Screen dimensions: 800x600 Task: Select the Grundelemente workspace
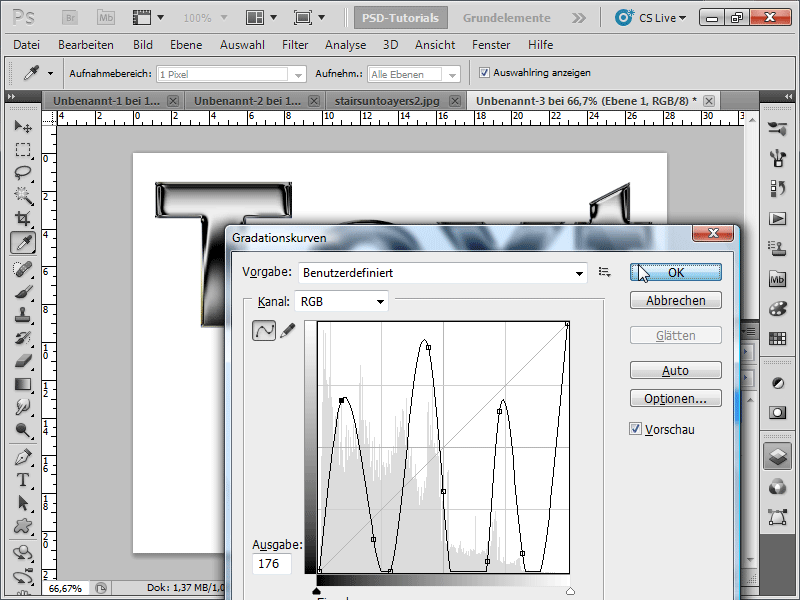coord(507,18)
